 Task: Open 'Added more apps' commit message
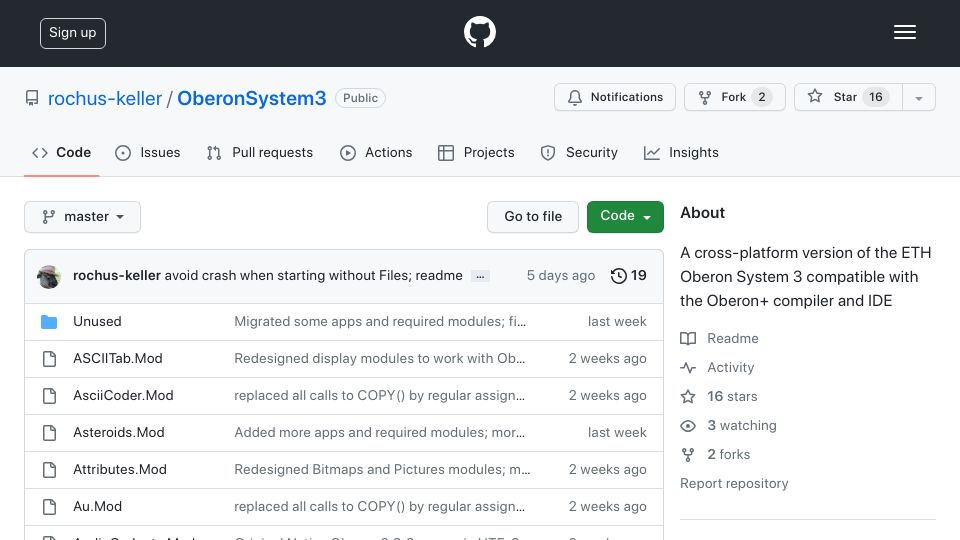[x=380, y=432]
